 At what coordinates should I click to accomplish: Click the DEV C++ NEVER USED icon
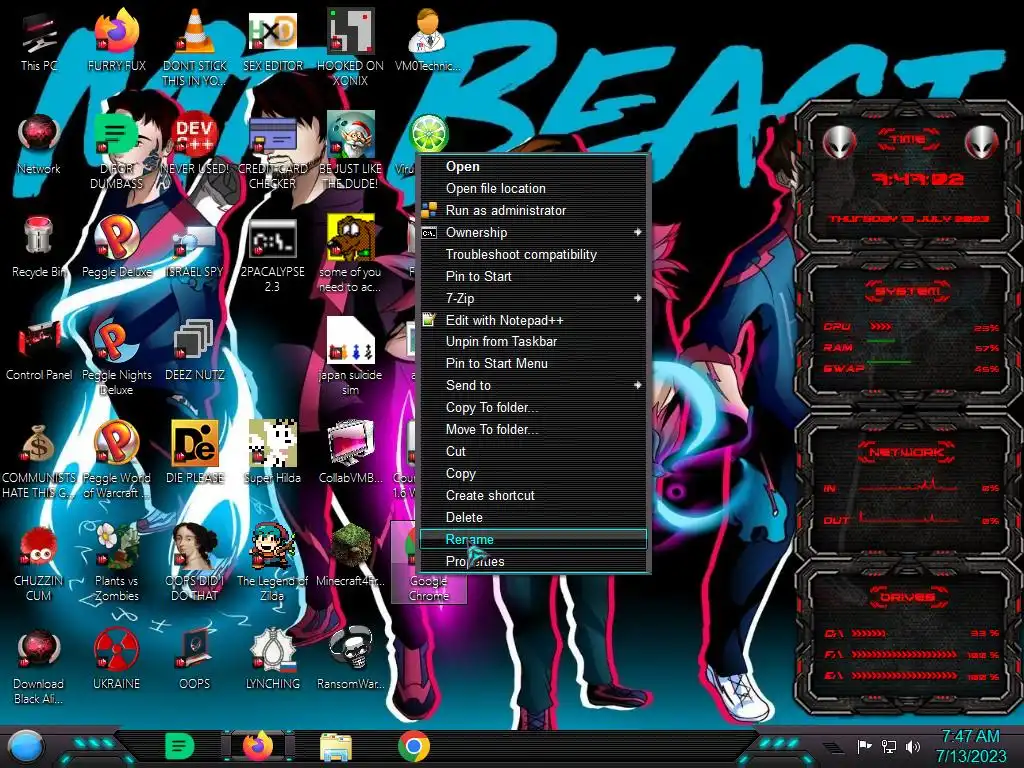[195, 144]
